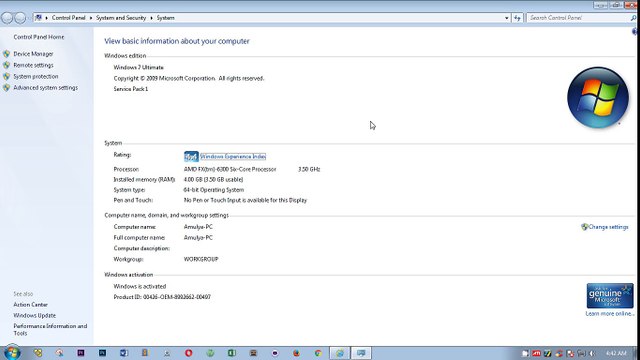
Task: Open the Windows Experience Index link
Action: [x=233, y=156]
